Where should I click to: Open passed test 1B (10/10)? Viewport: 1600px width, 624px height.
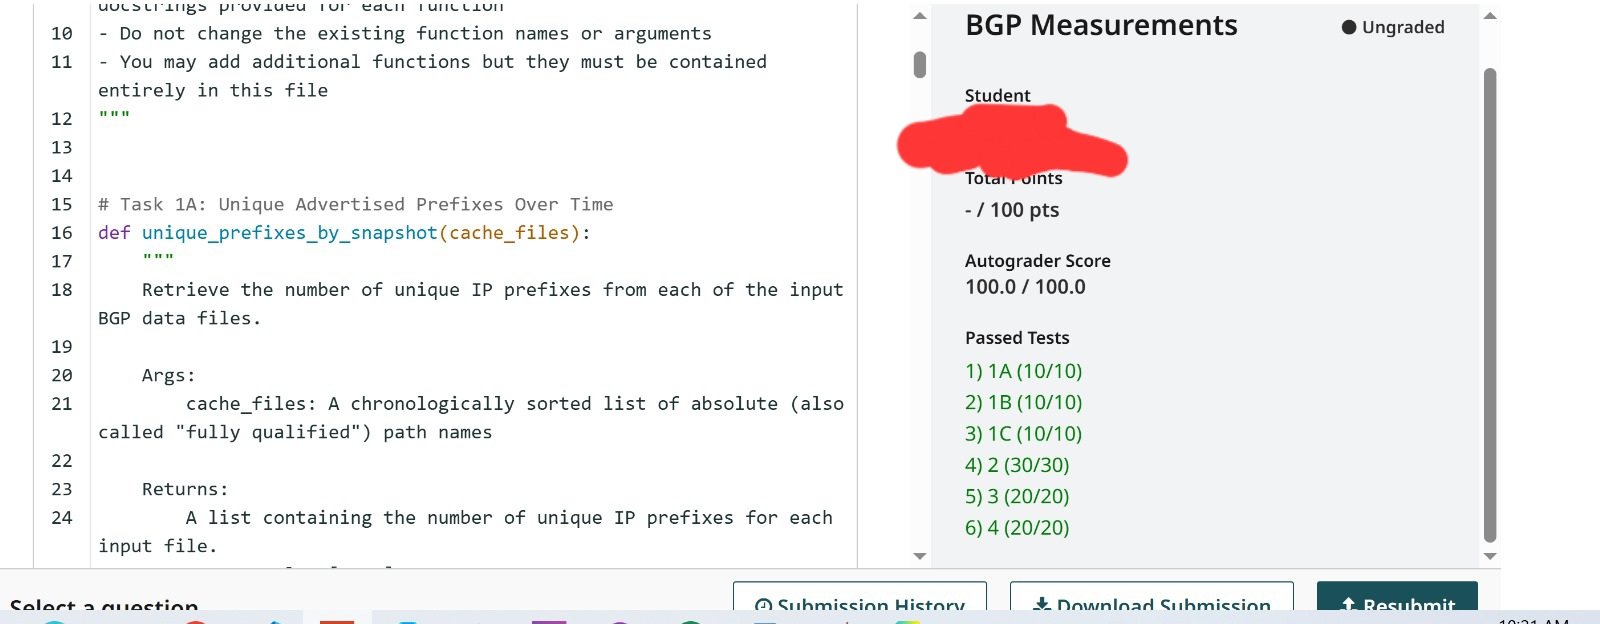click(1023, 402)
